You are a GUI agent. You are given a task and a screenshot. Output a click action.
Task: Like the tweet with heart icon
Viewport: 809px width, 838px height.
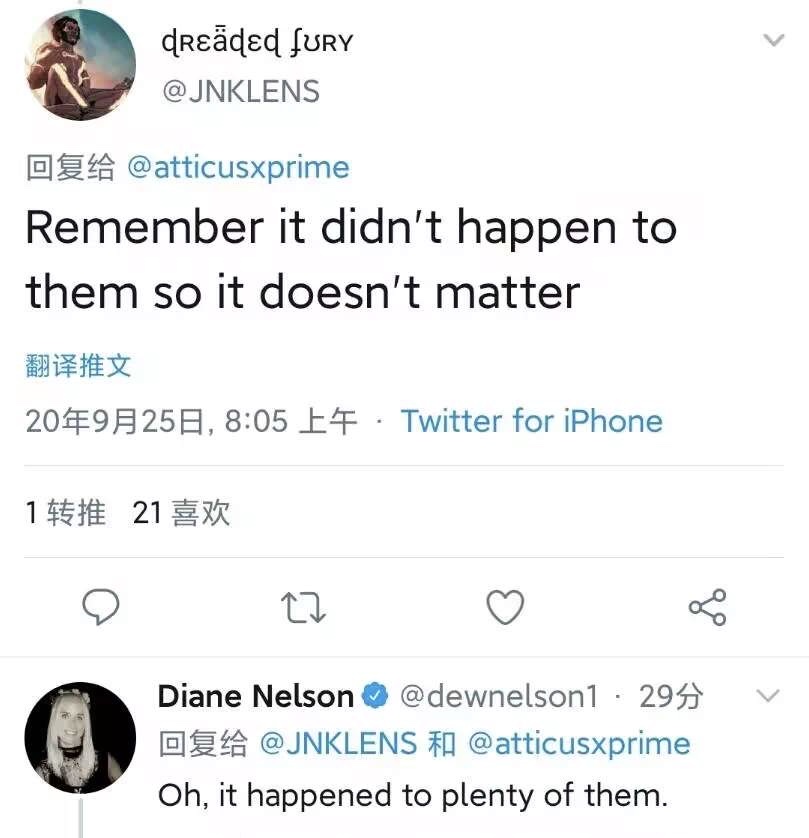click(505, 607)
